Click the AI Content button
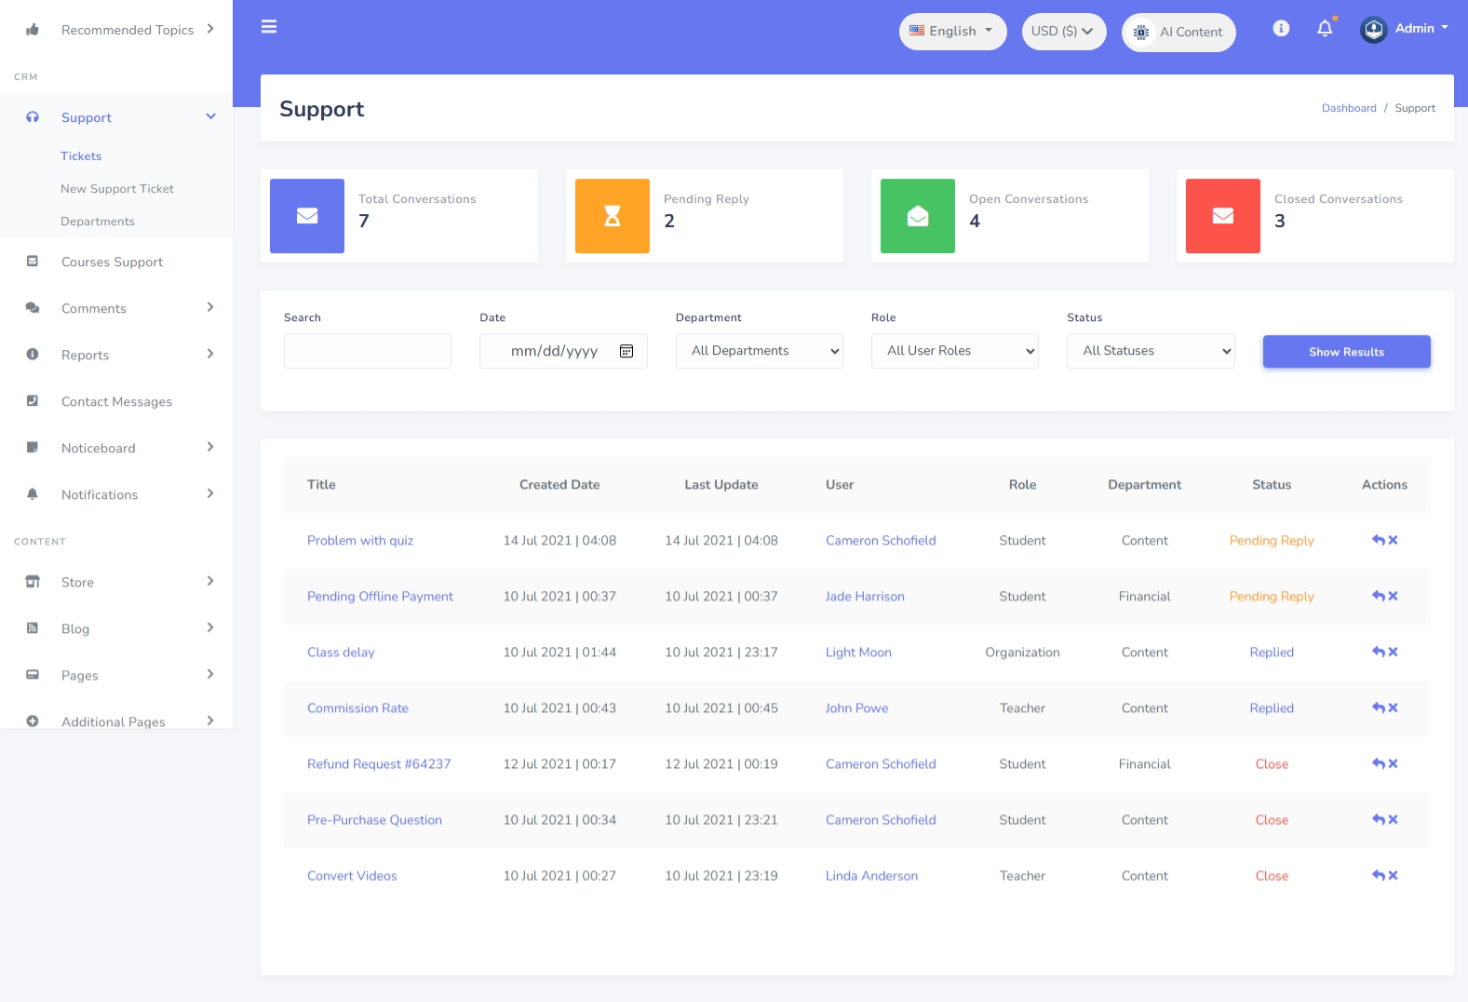Image resolution: width=1468 pixels, height=1002 pixels. point(1179,32)
